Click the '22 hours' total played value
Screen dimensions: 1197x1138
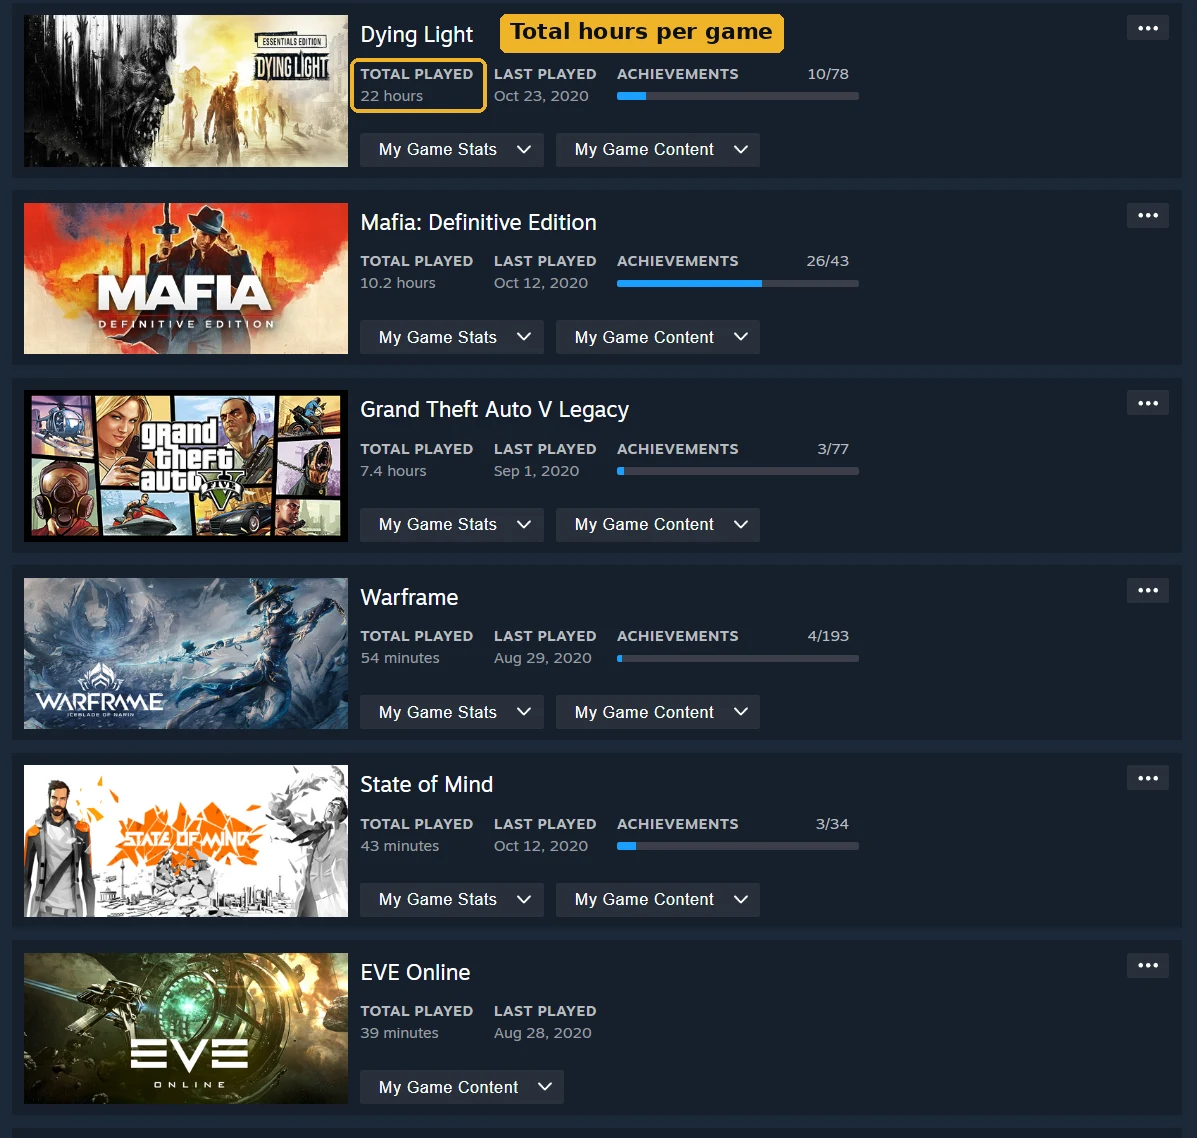392,96
